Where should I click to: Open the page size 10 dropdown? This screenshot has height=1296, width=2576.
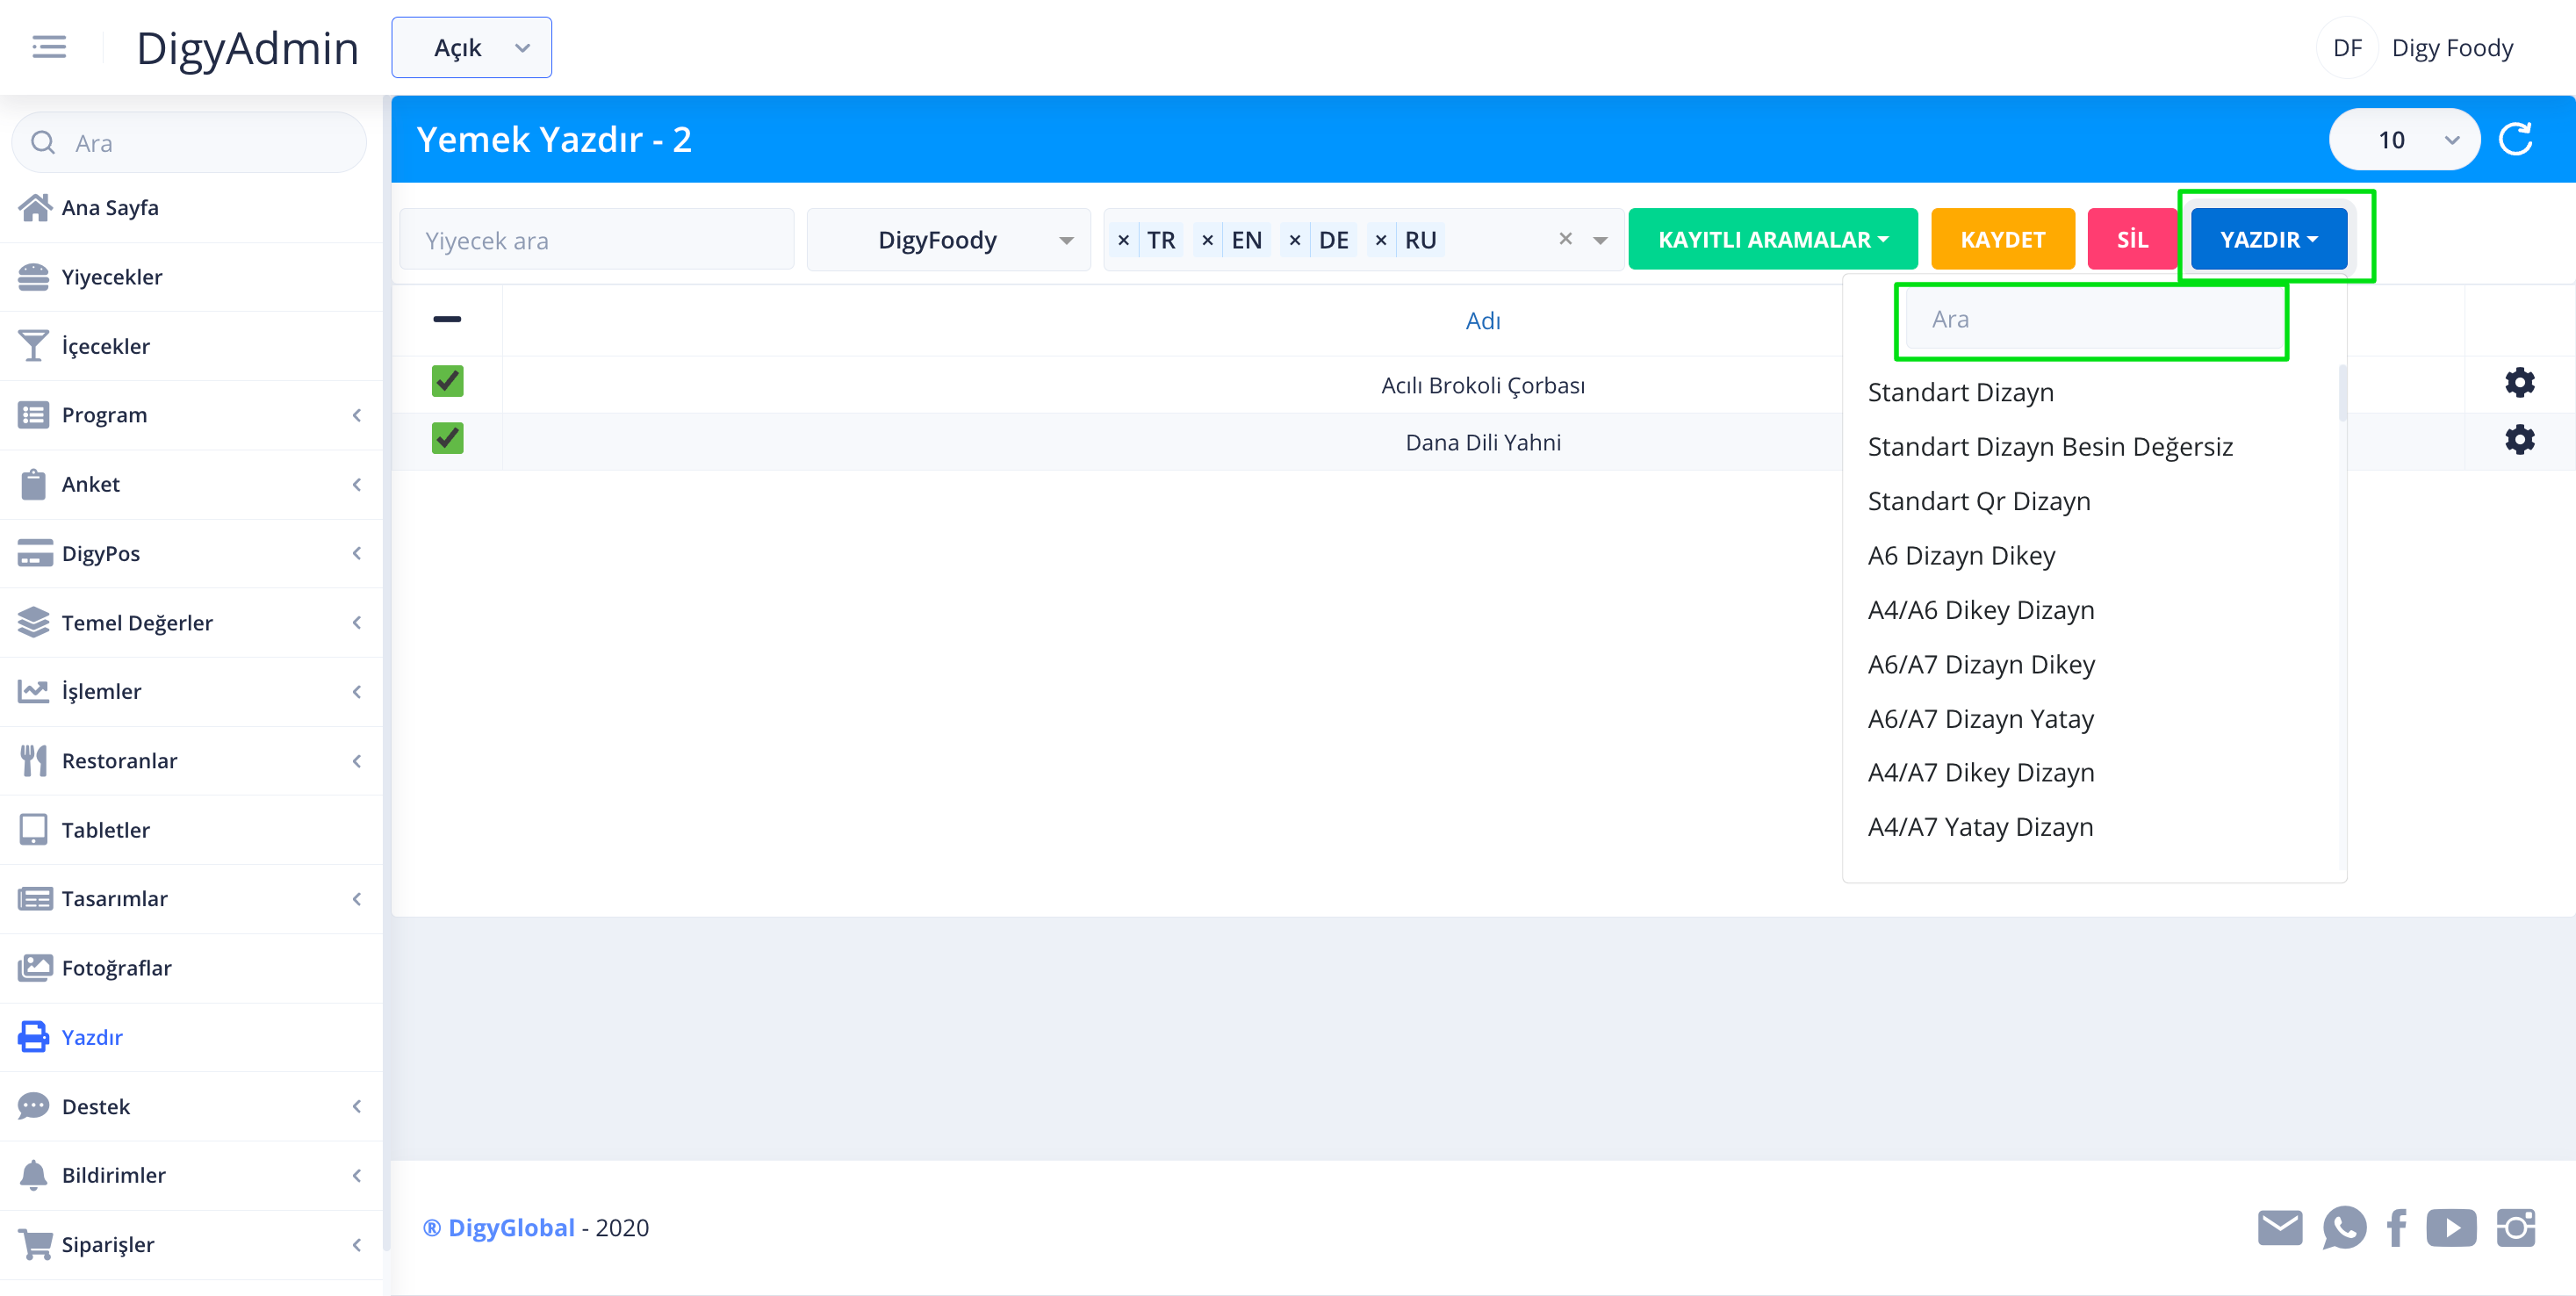click(x=2403, y=140)
